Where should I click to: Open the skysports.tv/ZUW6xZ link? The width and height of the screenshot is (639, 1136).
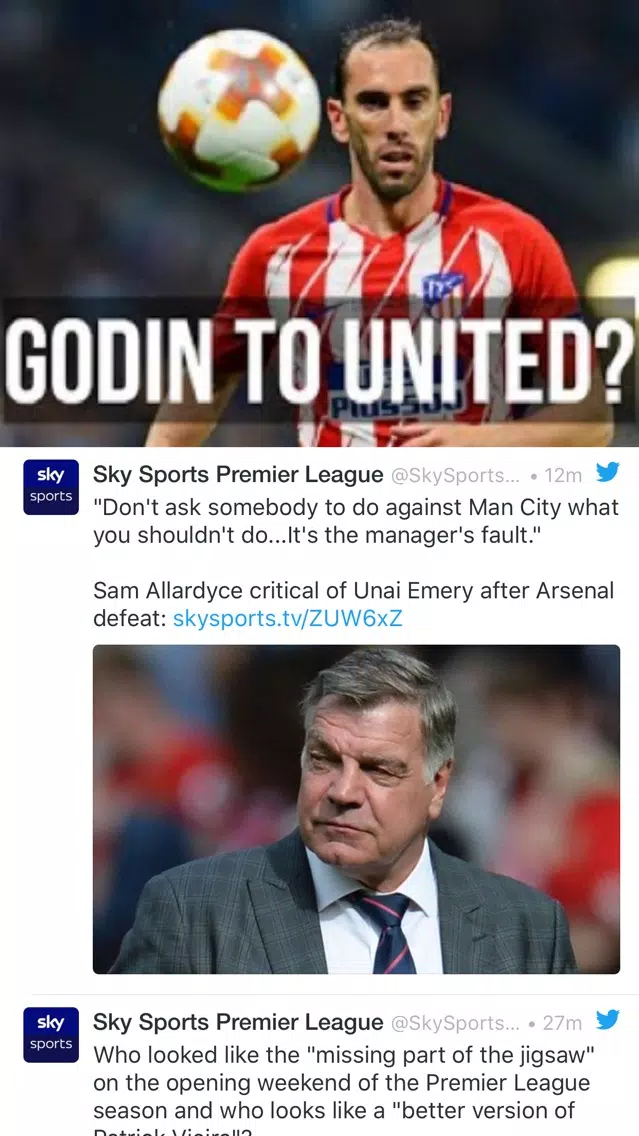point(288,619)
